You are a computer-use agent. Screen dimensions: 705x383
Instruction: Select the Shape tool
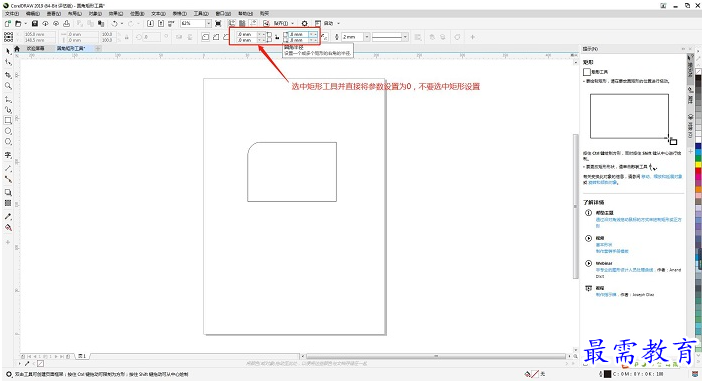coord(8,62)
